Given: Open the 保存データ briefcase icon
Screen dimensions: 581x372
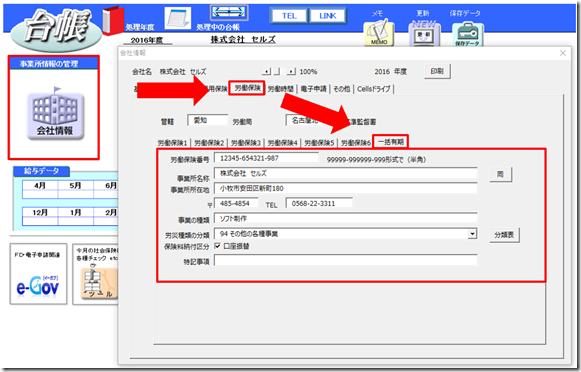Looking at the screenshot, I should (468, 34).
